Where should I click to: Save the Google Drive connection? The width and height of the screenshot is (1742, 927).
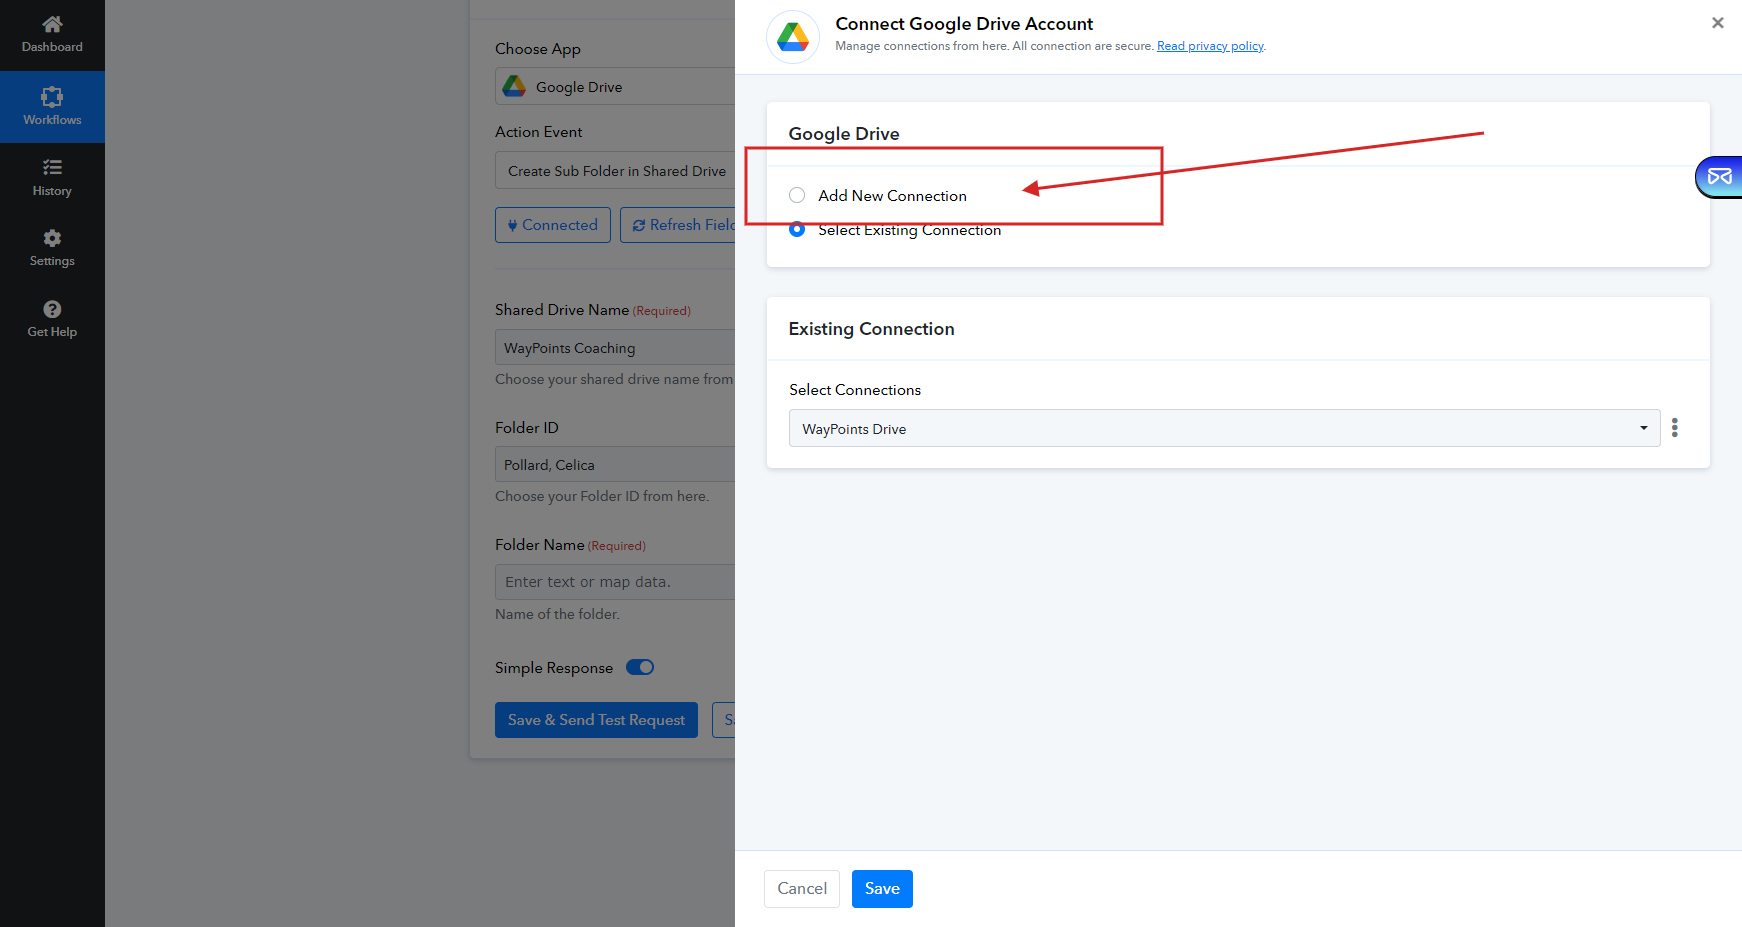(x=882, y=889)
